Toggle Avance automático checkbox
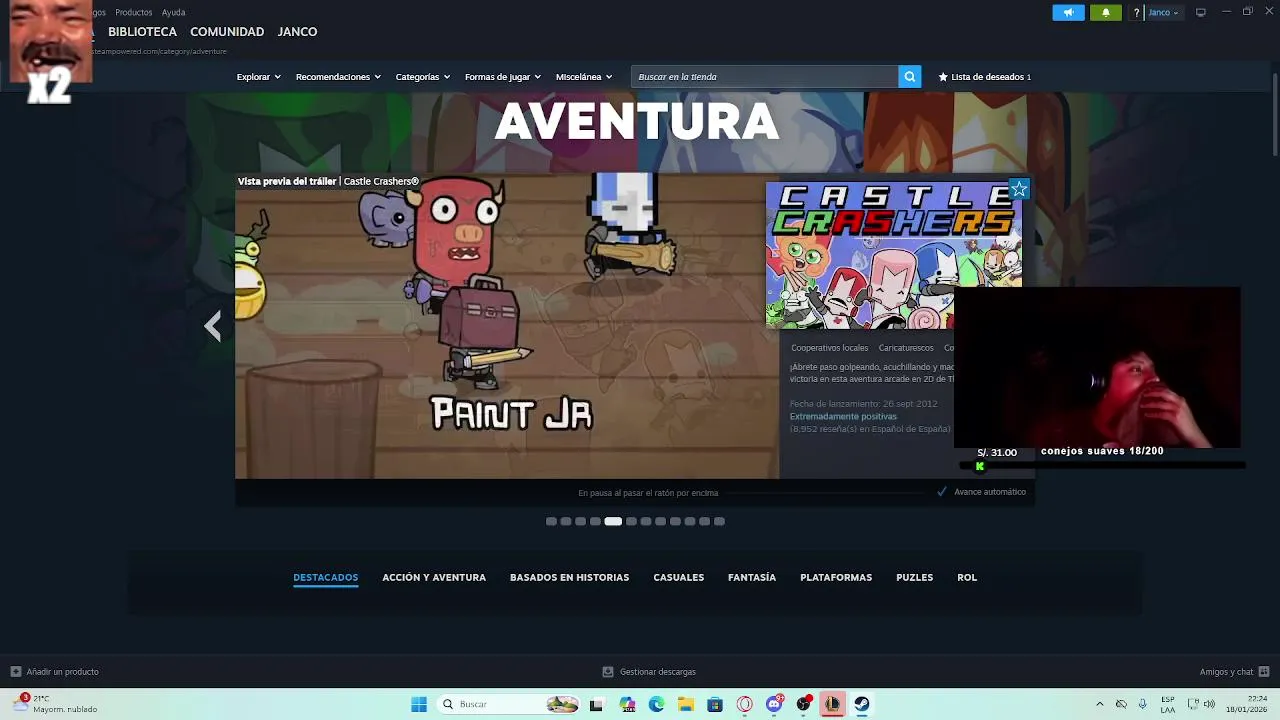 pyautogui.click(x=942, y=492)
